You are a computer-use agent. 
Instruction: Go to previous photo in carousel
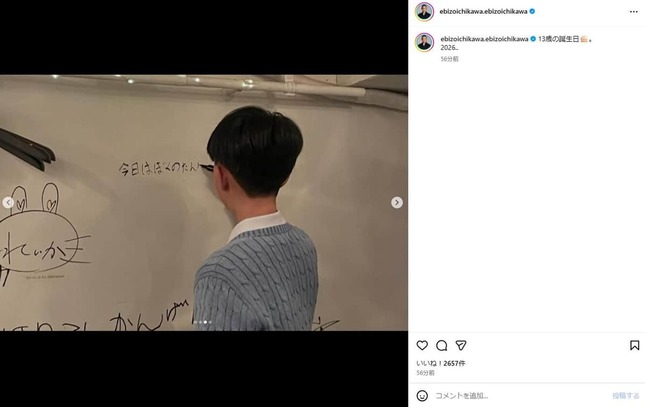[x=8, y=202]
